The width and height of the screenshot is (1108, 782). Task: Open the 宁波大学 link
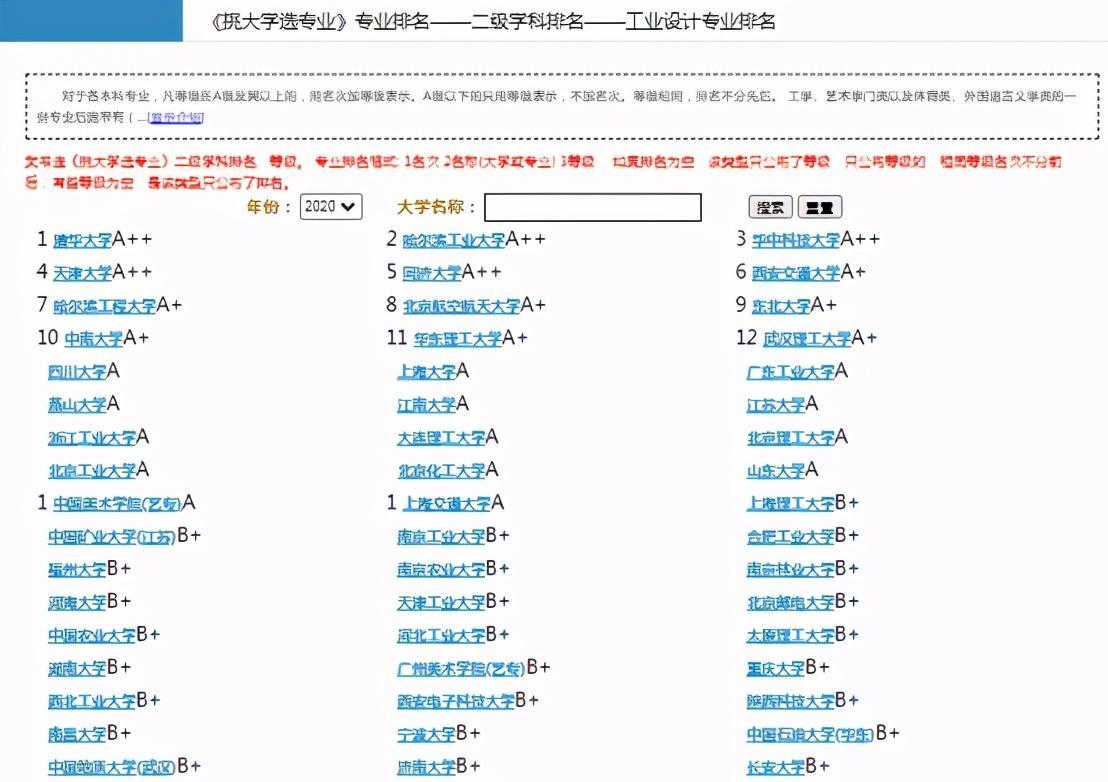(x=426, y=735)
